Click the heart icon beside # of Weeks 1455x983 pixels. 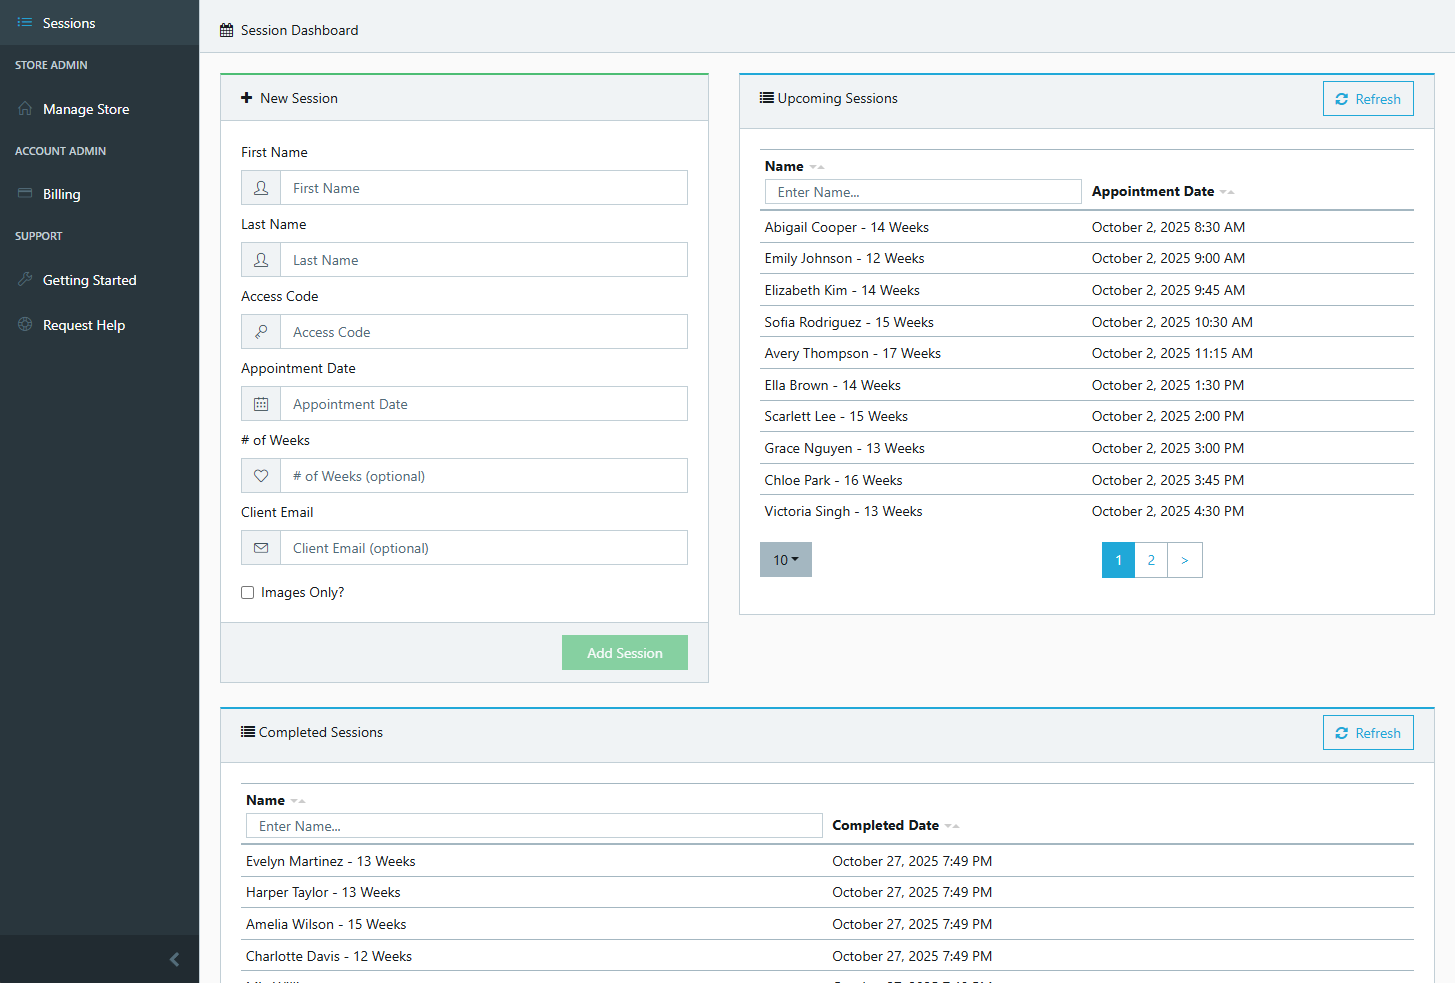click(260, 475)
